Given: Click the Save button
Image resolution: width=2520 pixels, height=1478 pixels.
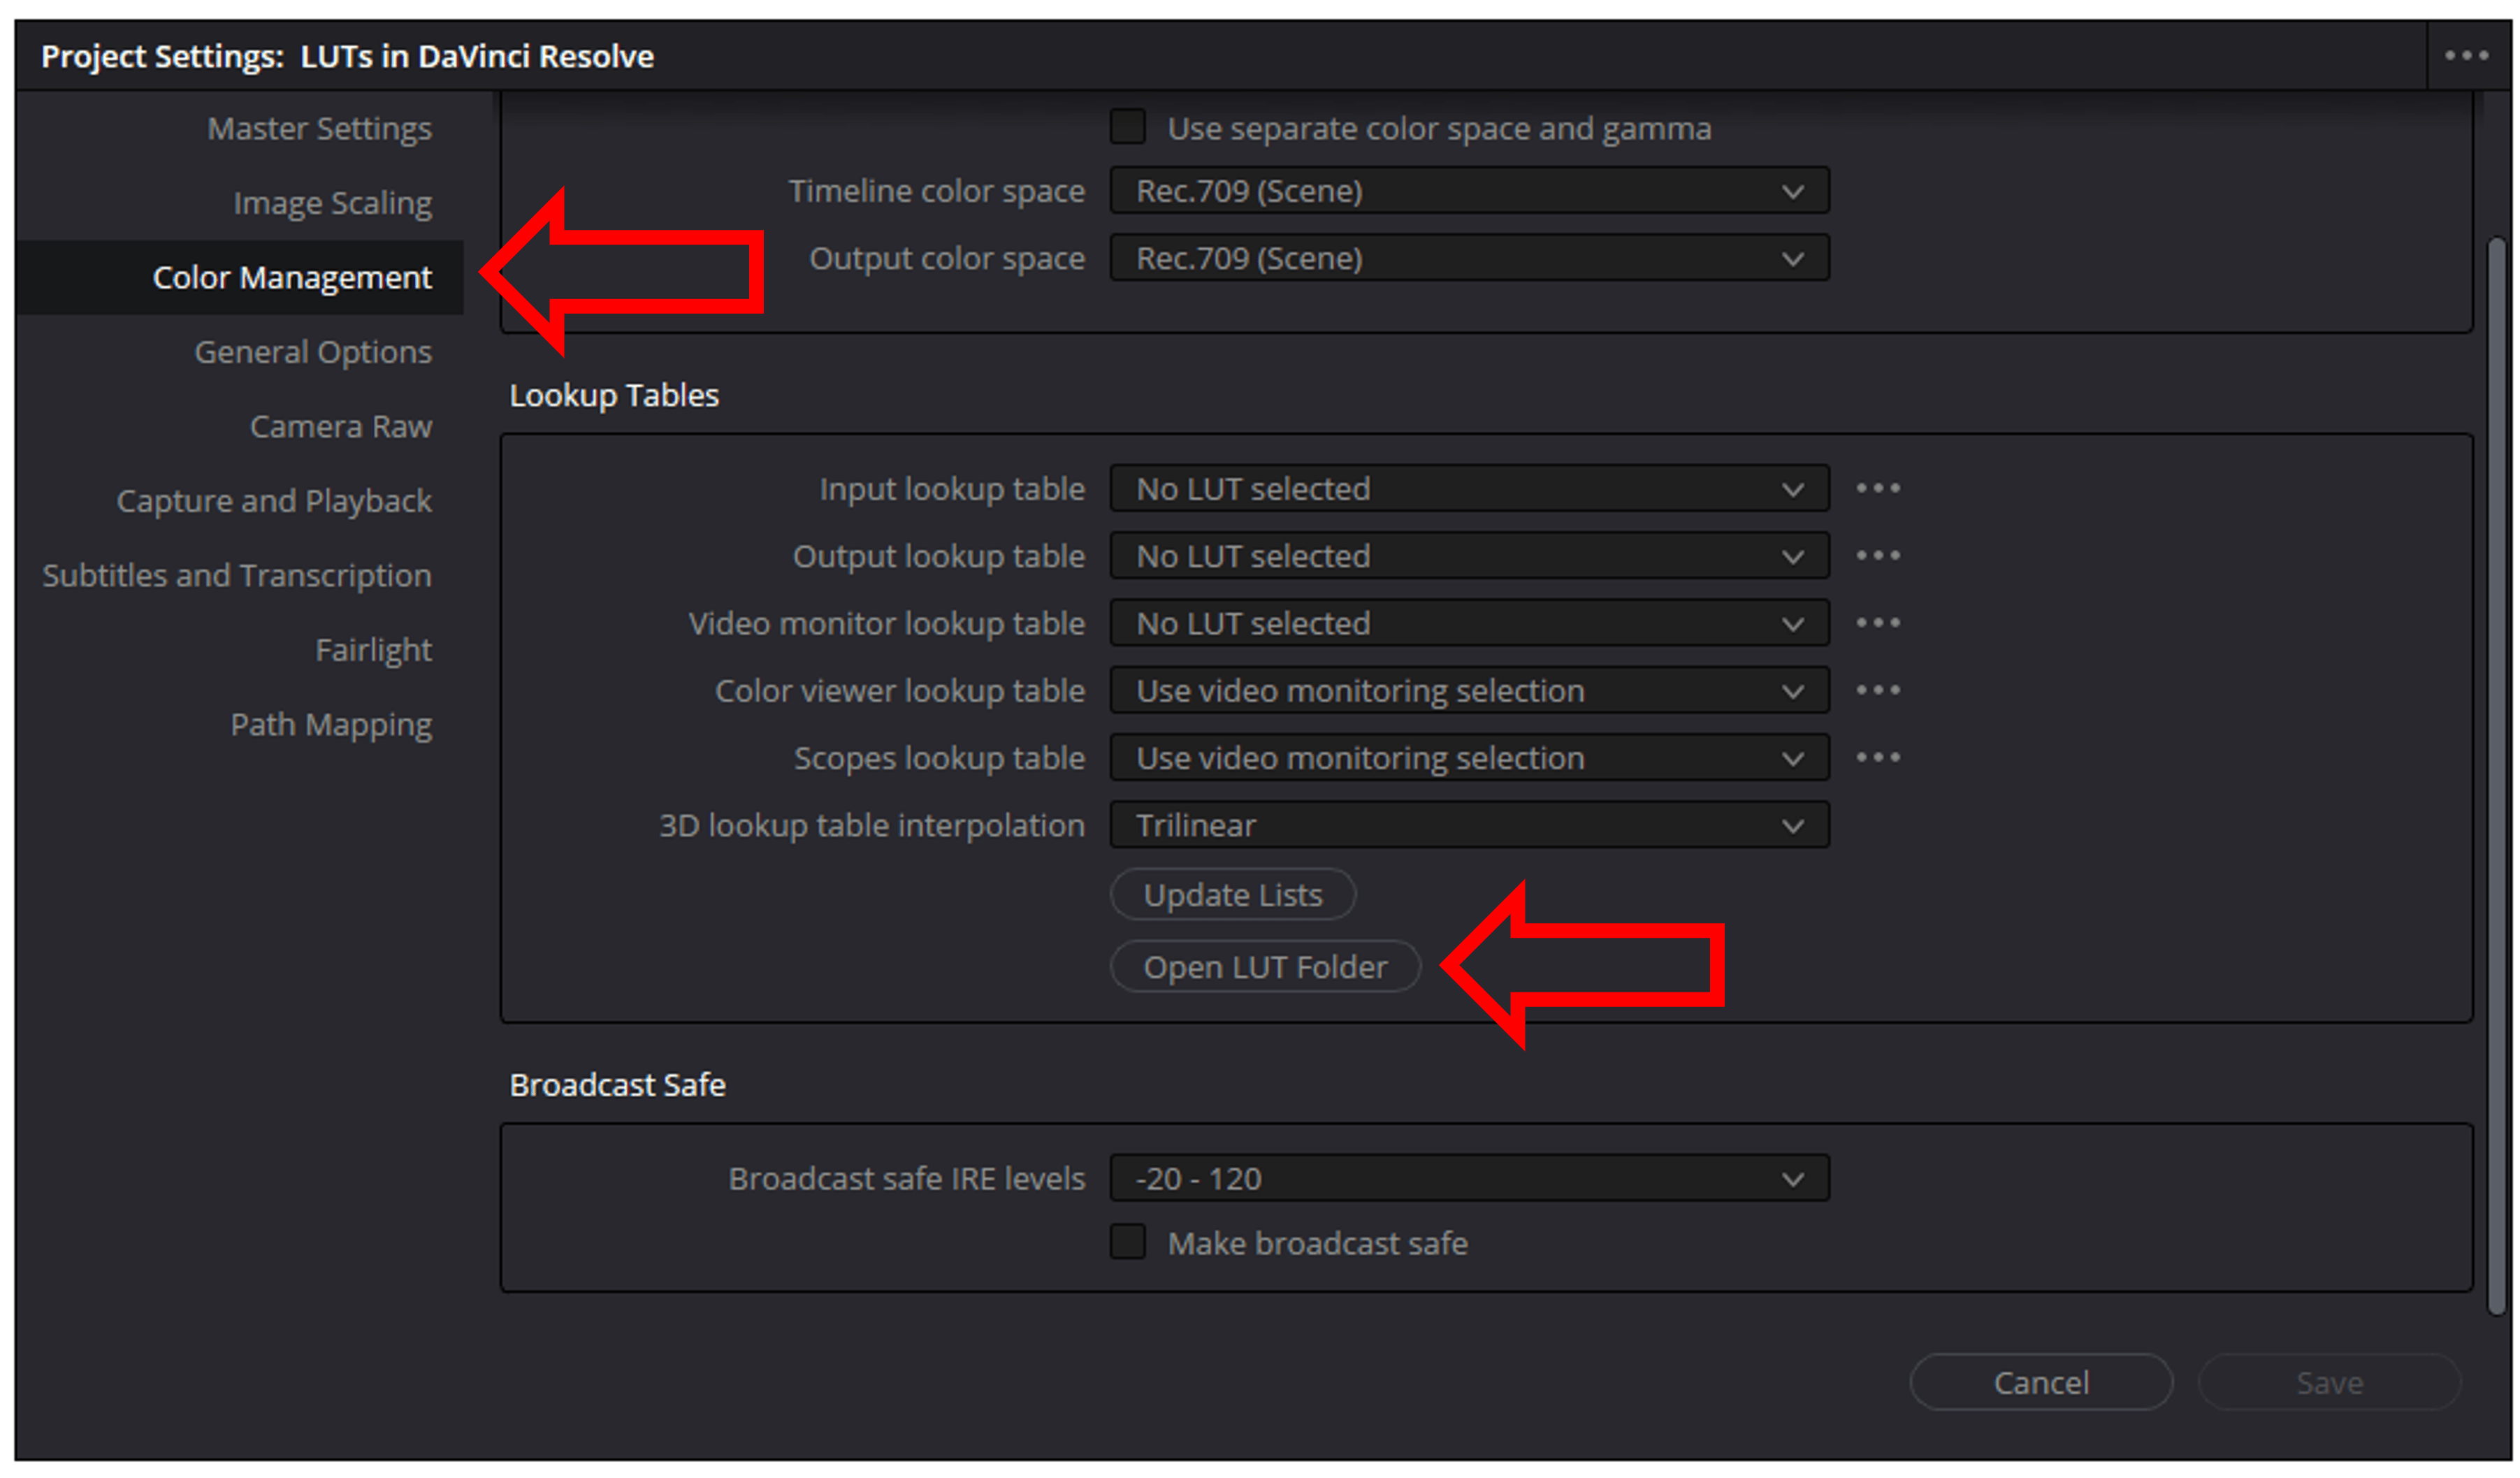Looking at the screenshot, I should (x=2329, y=1382).
